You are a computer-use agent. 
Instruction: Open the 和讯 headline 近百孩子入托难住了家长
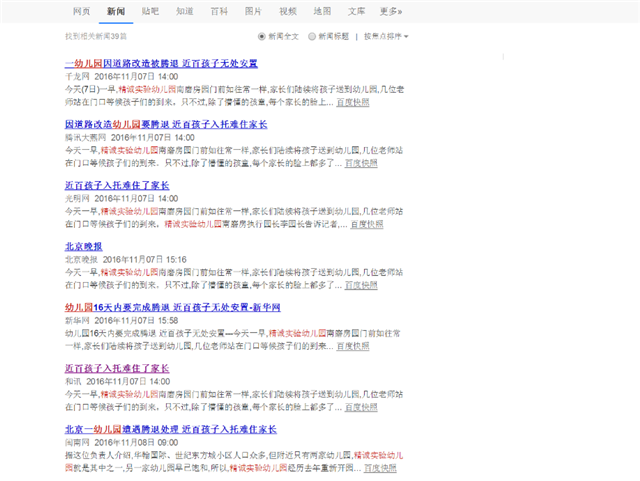(117, 368)
